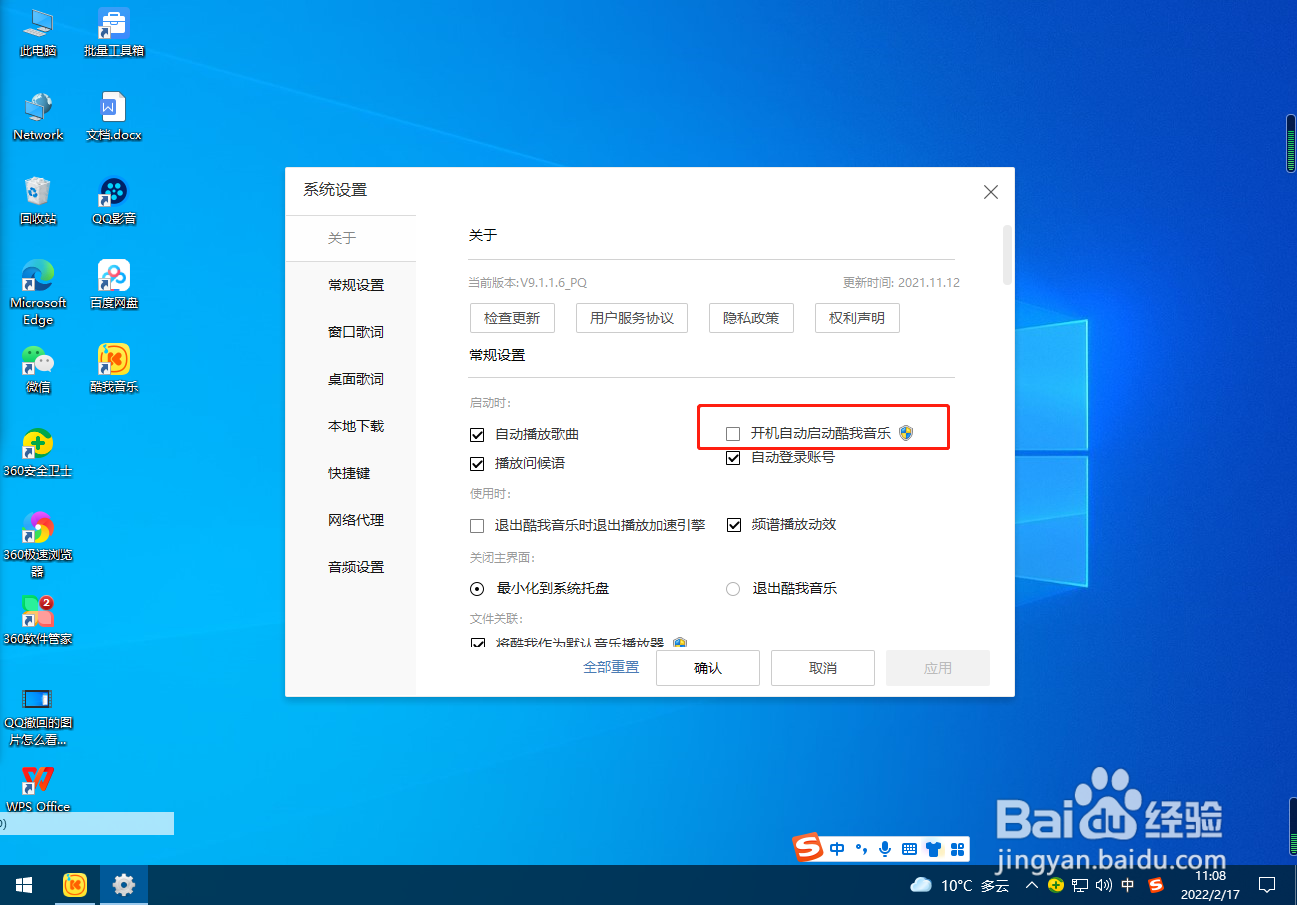Open 快捷键 settings section

pyautogui.click(x=350, y=473)
